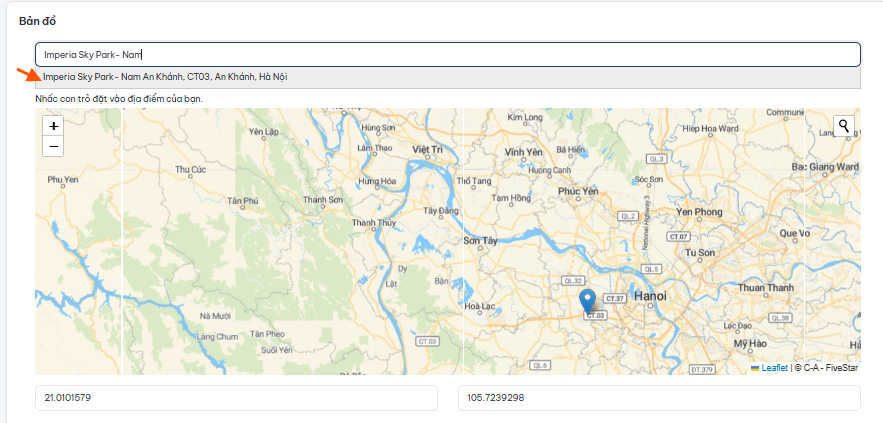Click the QL.3 road shield
The width and height of the screenshot is (883, 423).
(x=657, y=159)
